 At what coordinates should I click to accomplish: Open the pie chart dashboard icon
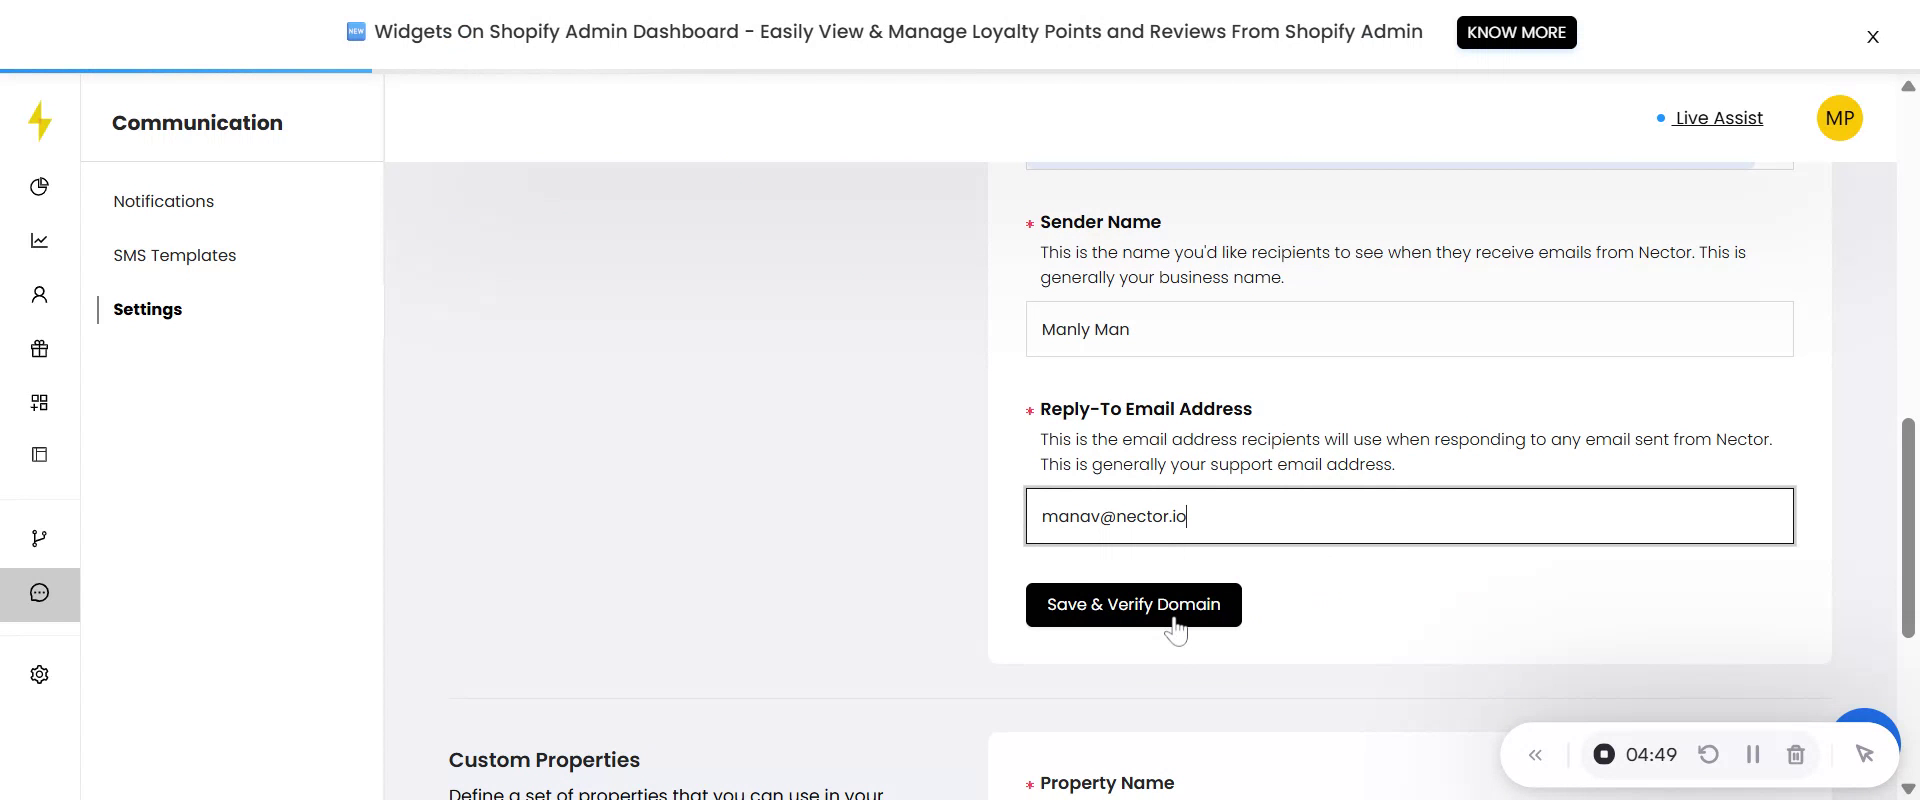click(40, 187)
